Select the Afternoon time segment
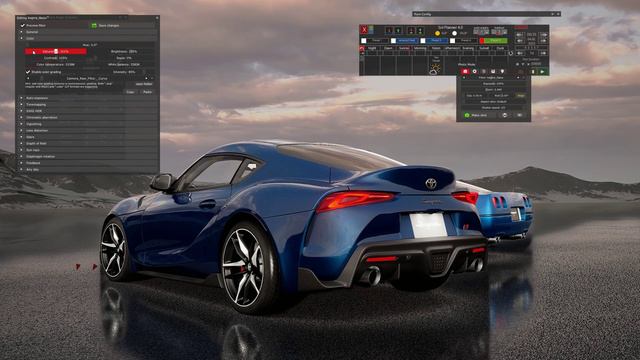The height and width of the screenshot is (360, 640). 452,49
